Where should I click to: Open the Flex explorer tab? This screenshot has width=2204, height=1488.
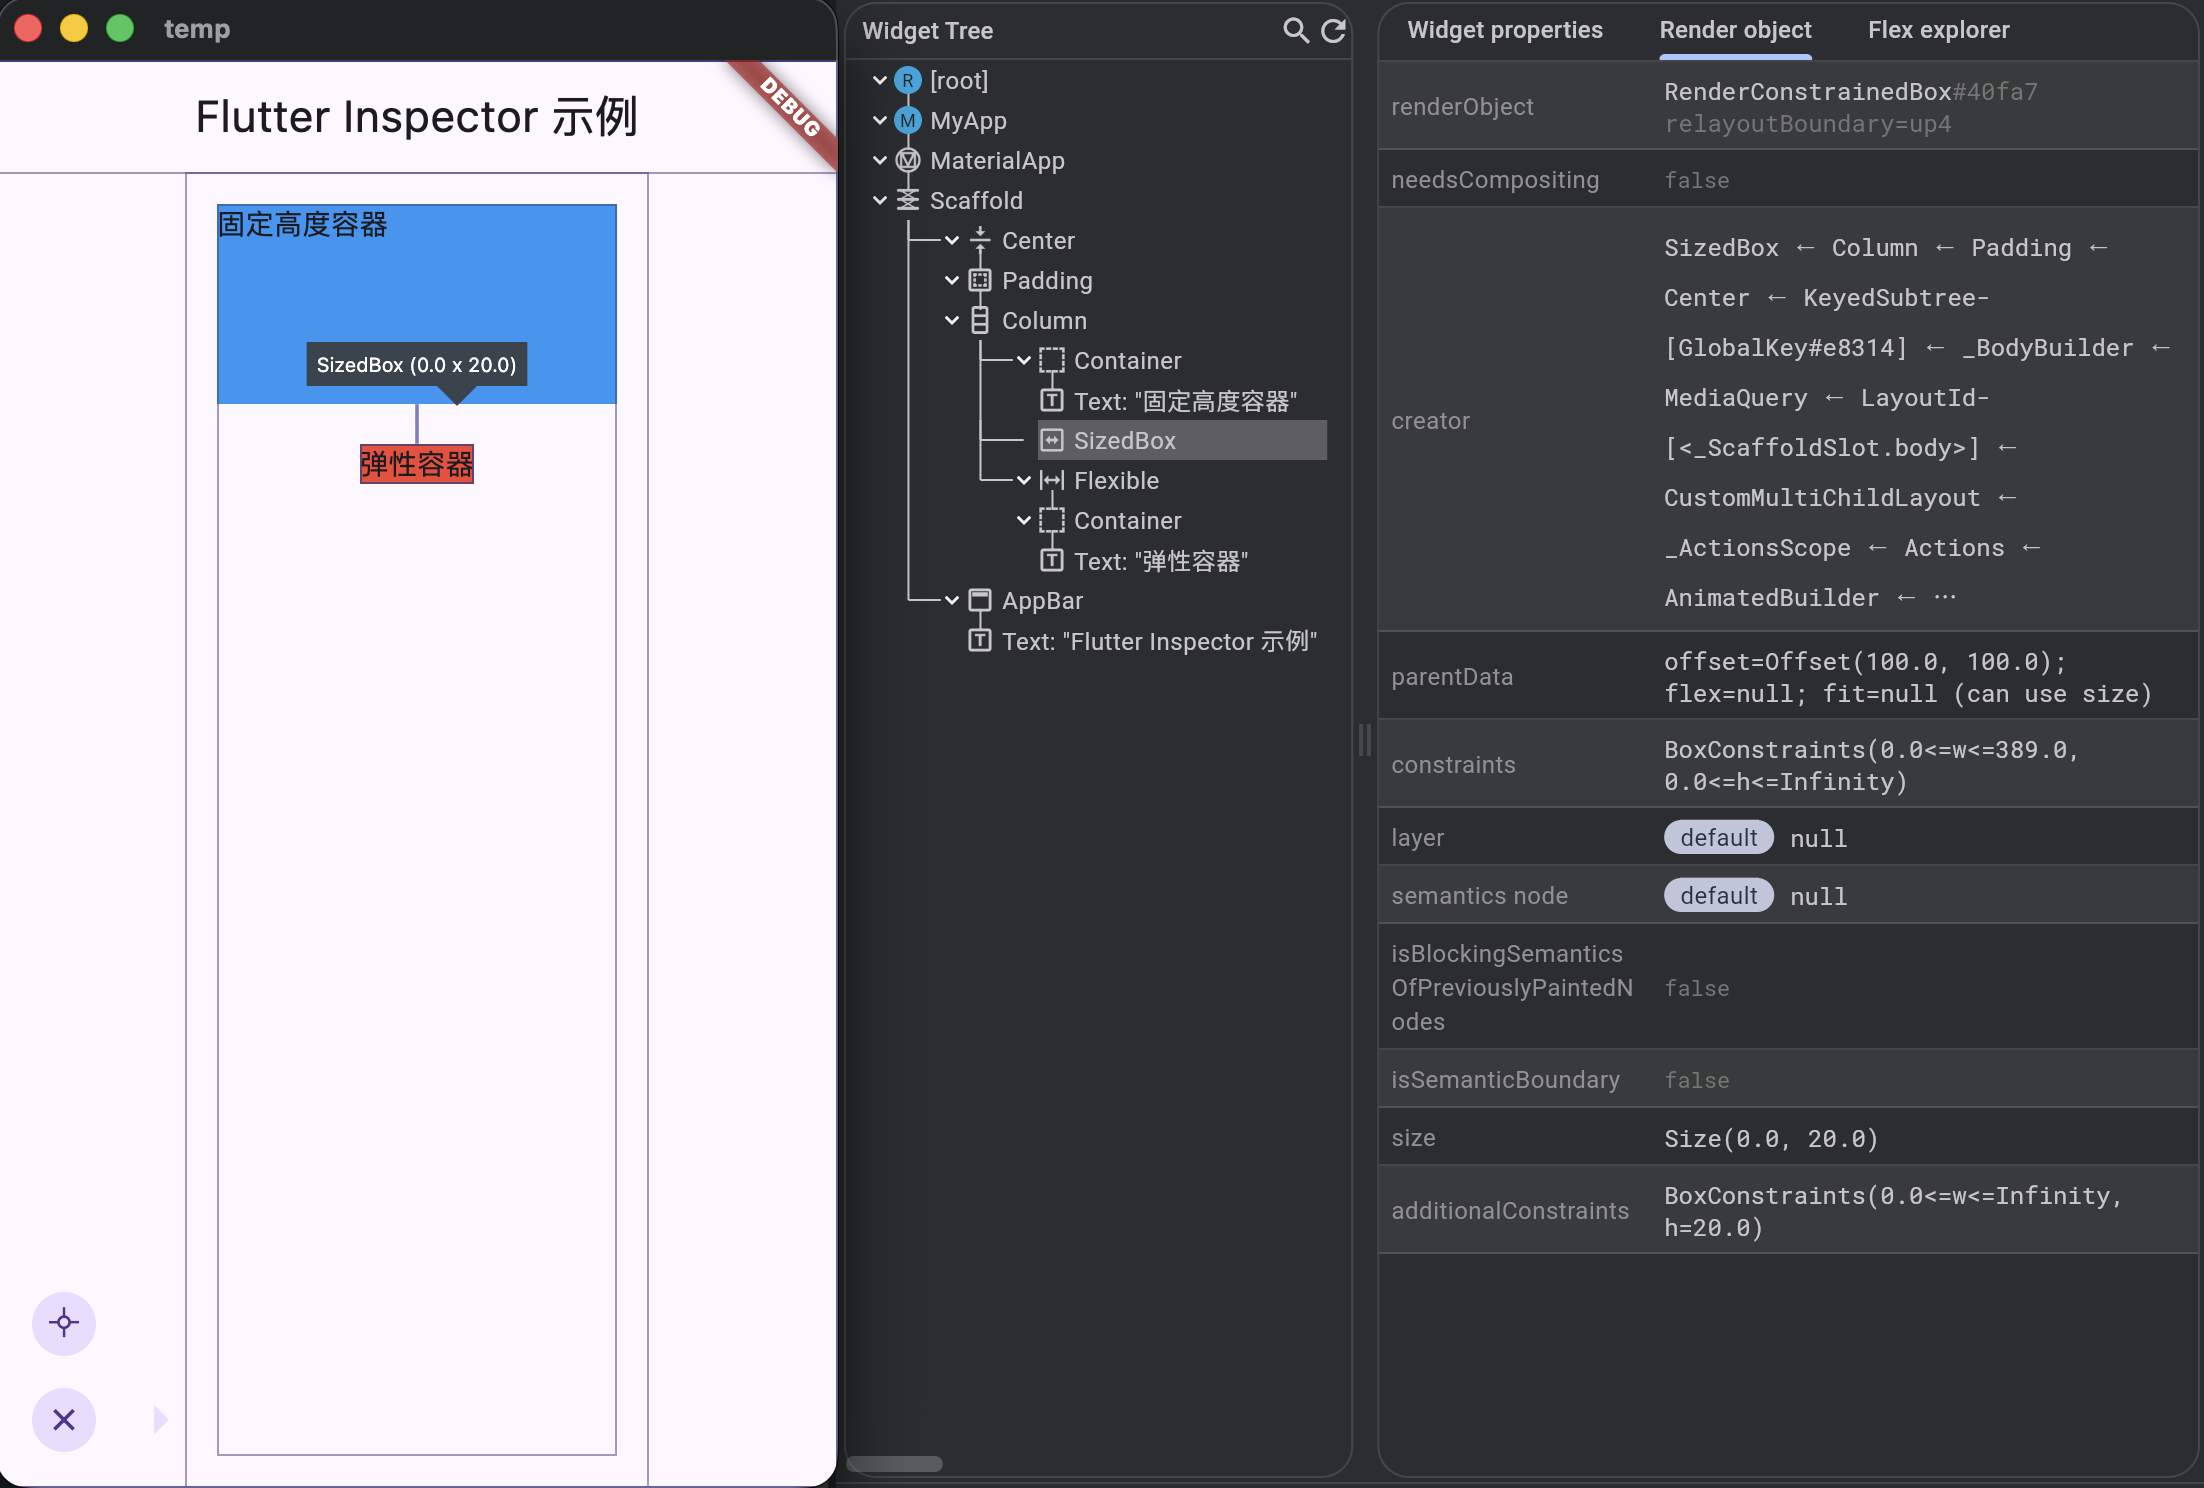[1938, 30]
